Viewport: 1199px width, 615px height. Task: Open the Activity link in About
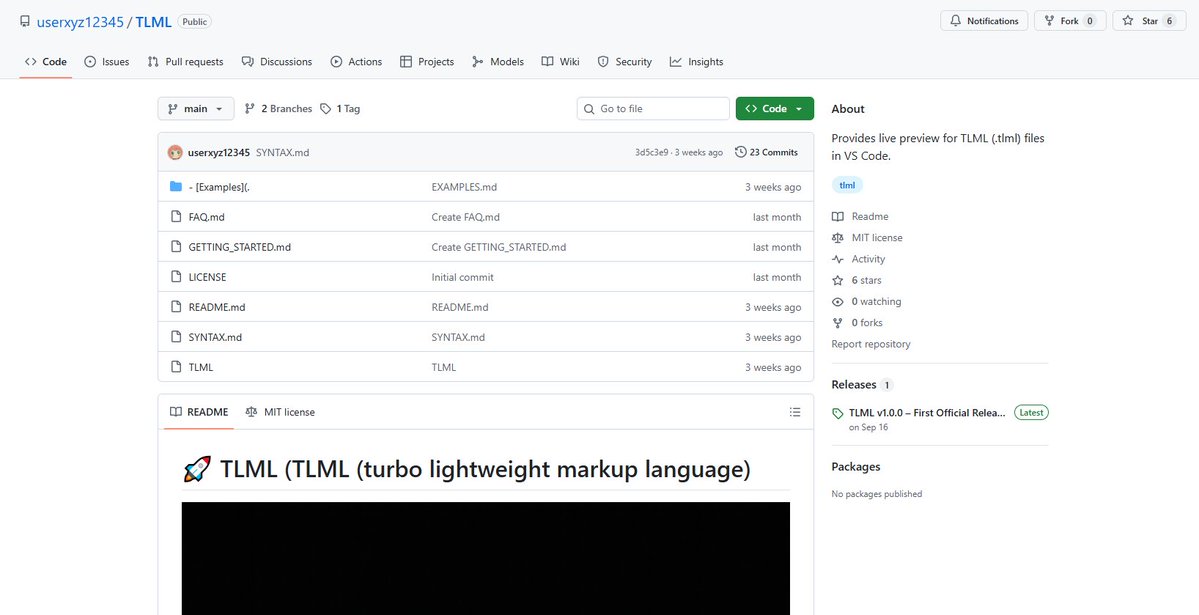(x=859, y=259)
